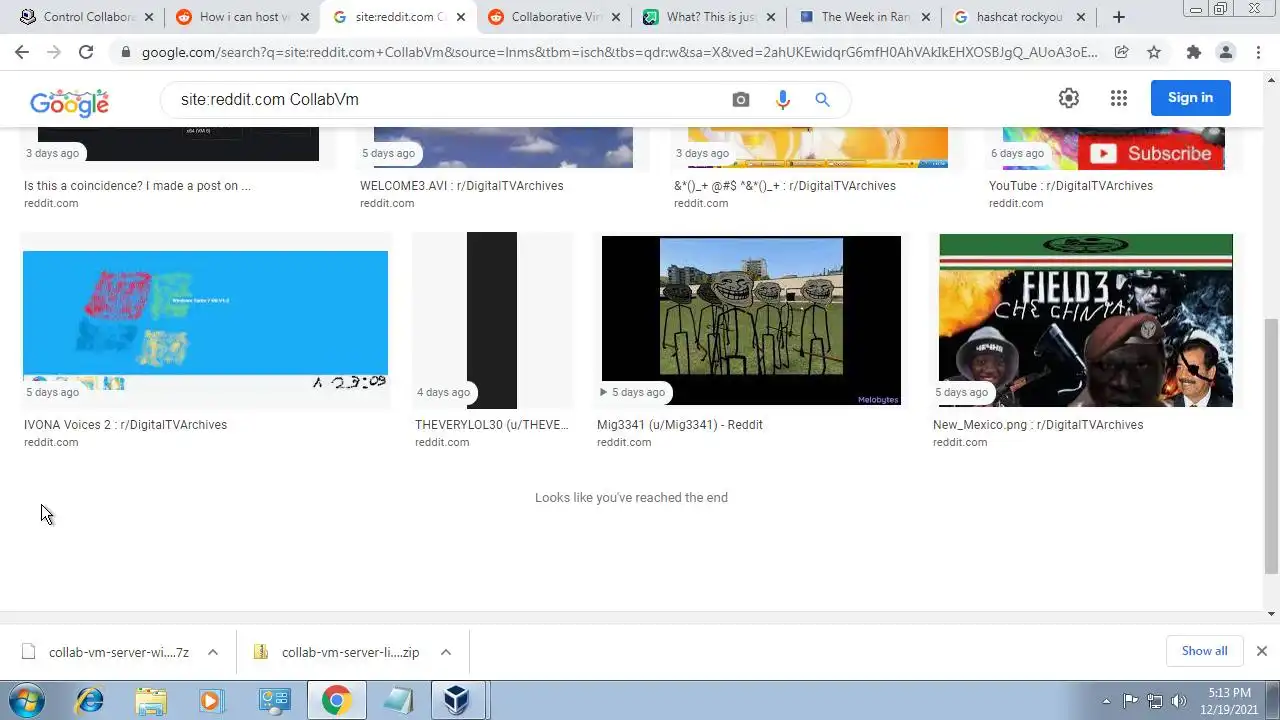
Task: Open the Action Center flag icon
Action: [x=1130, y=701]
